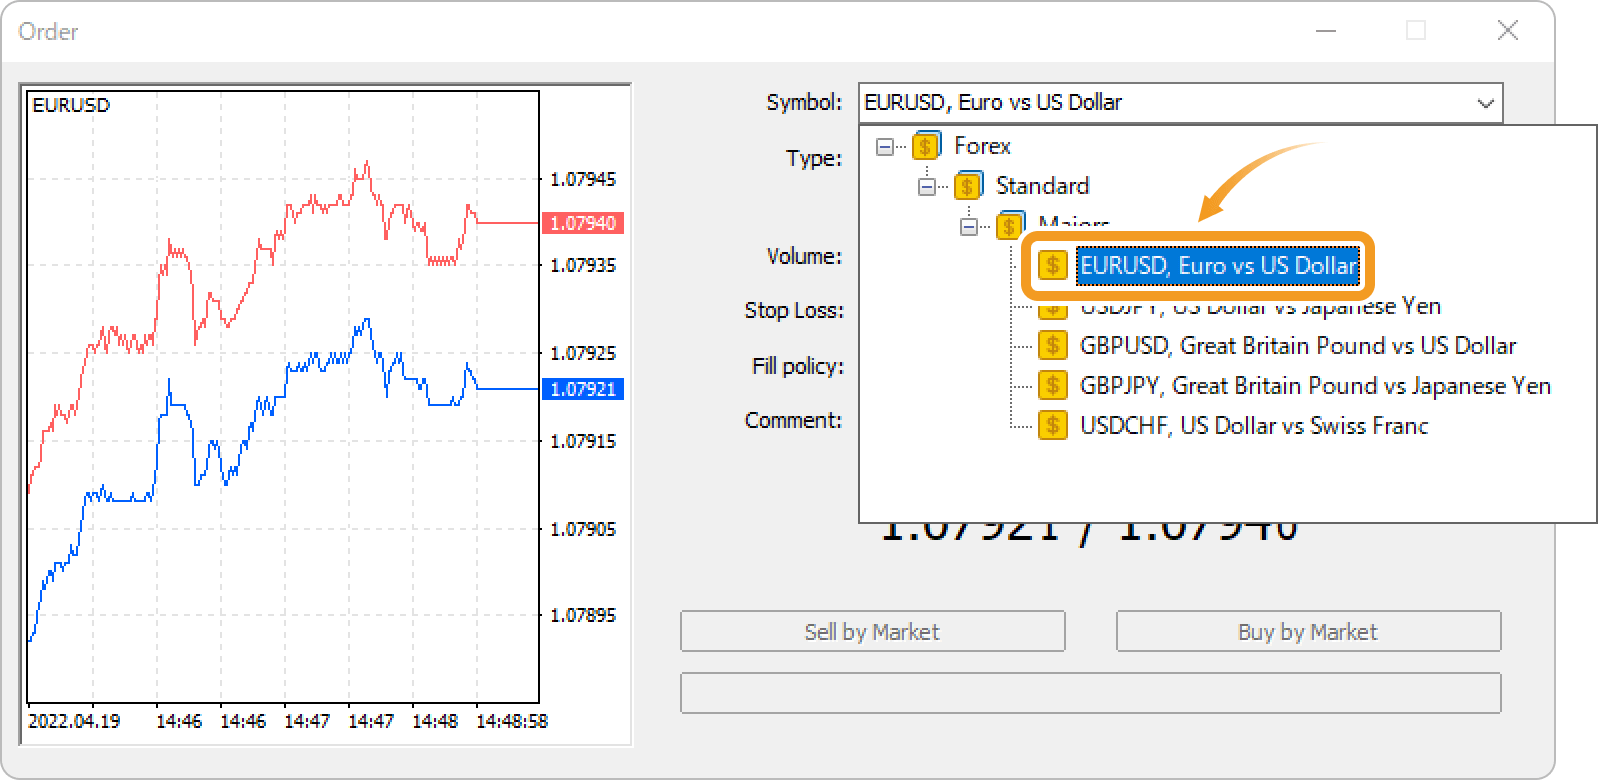Click the EURUSD chart title
1598x780 pixels.
pos(71,105)
